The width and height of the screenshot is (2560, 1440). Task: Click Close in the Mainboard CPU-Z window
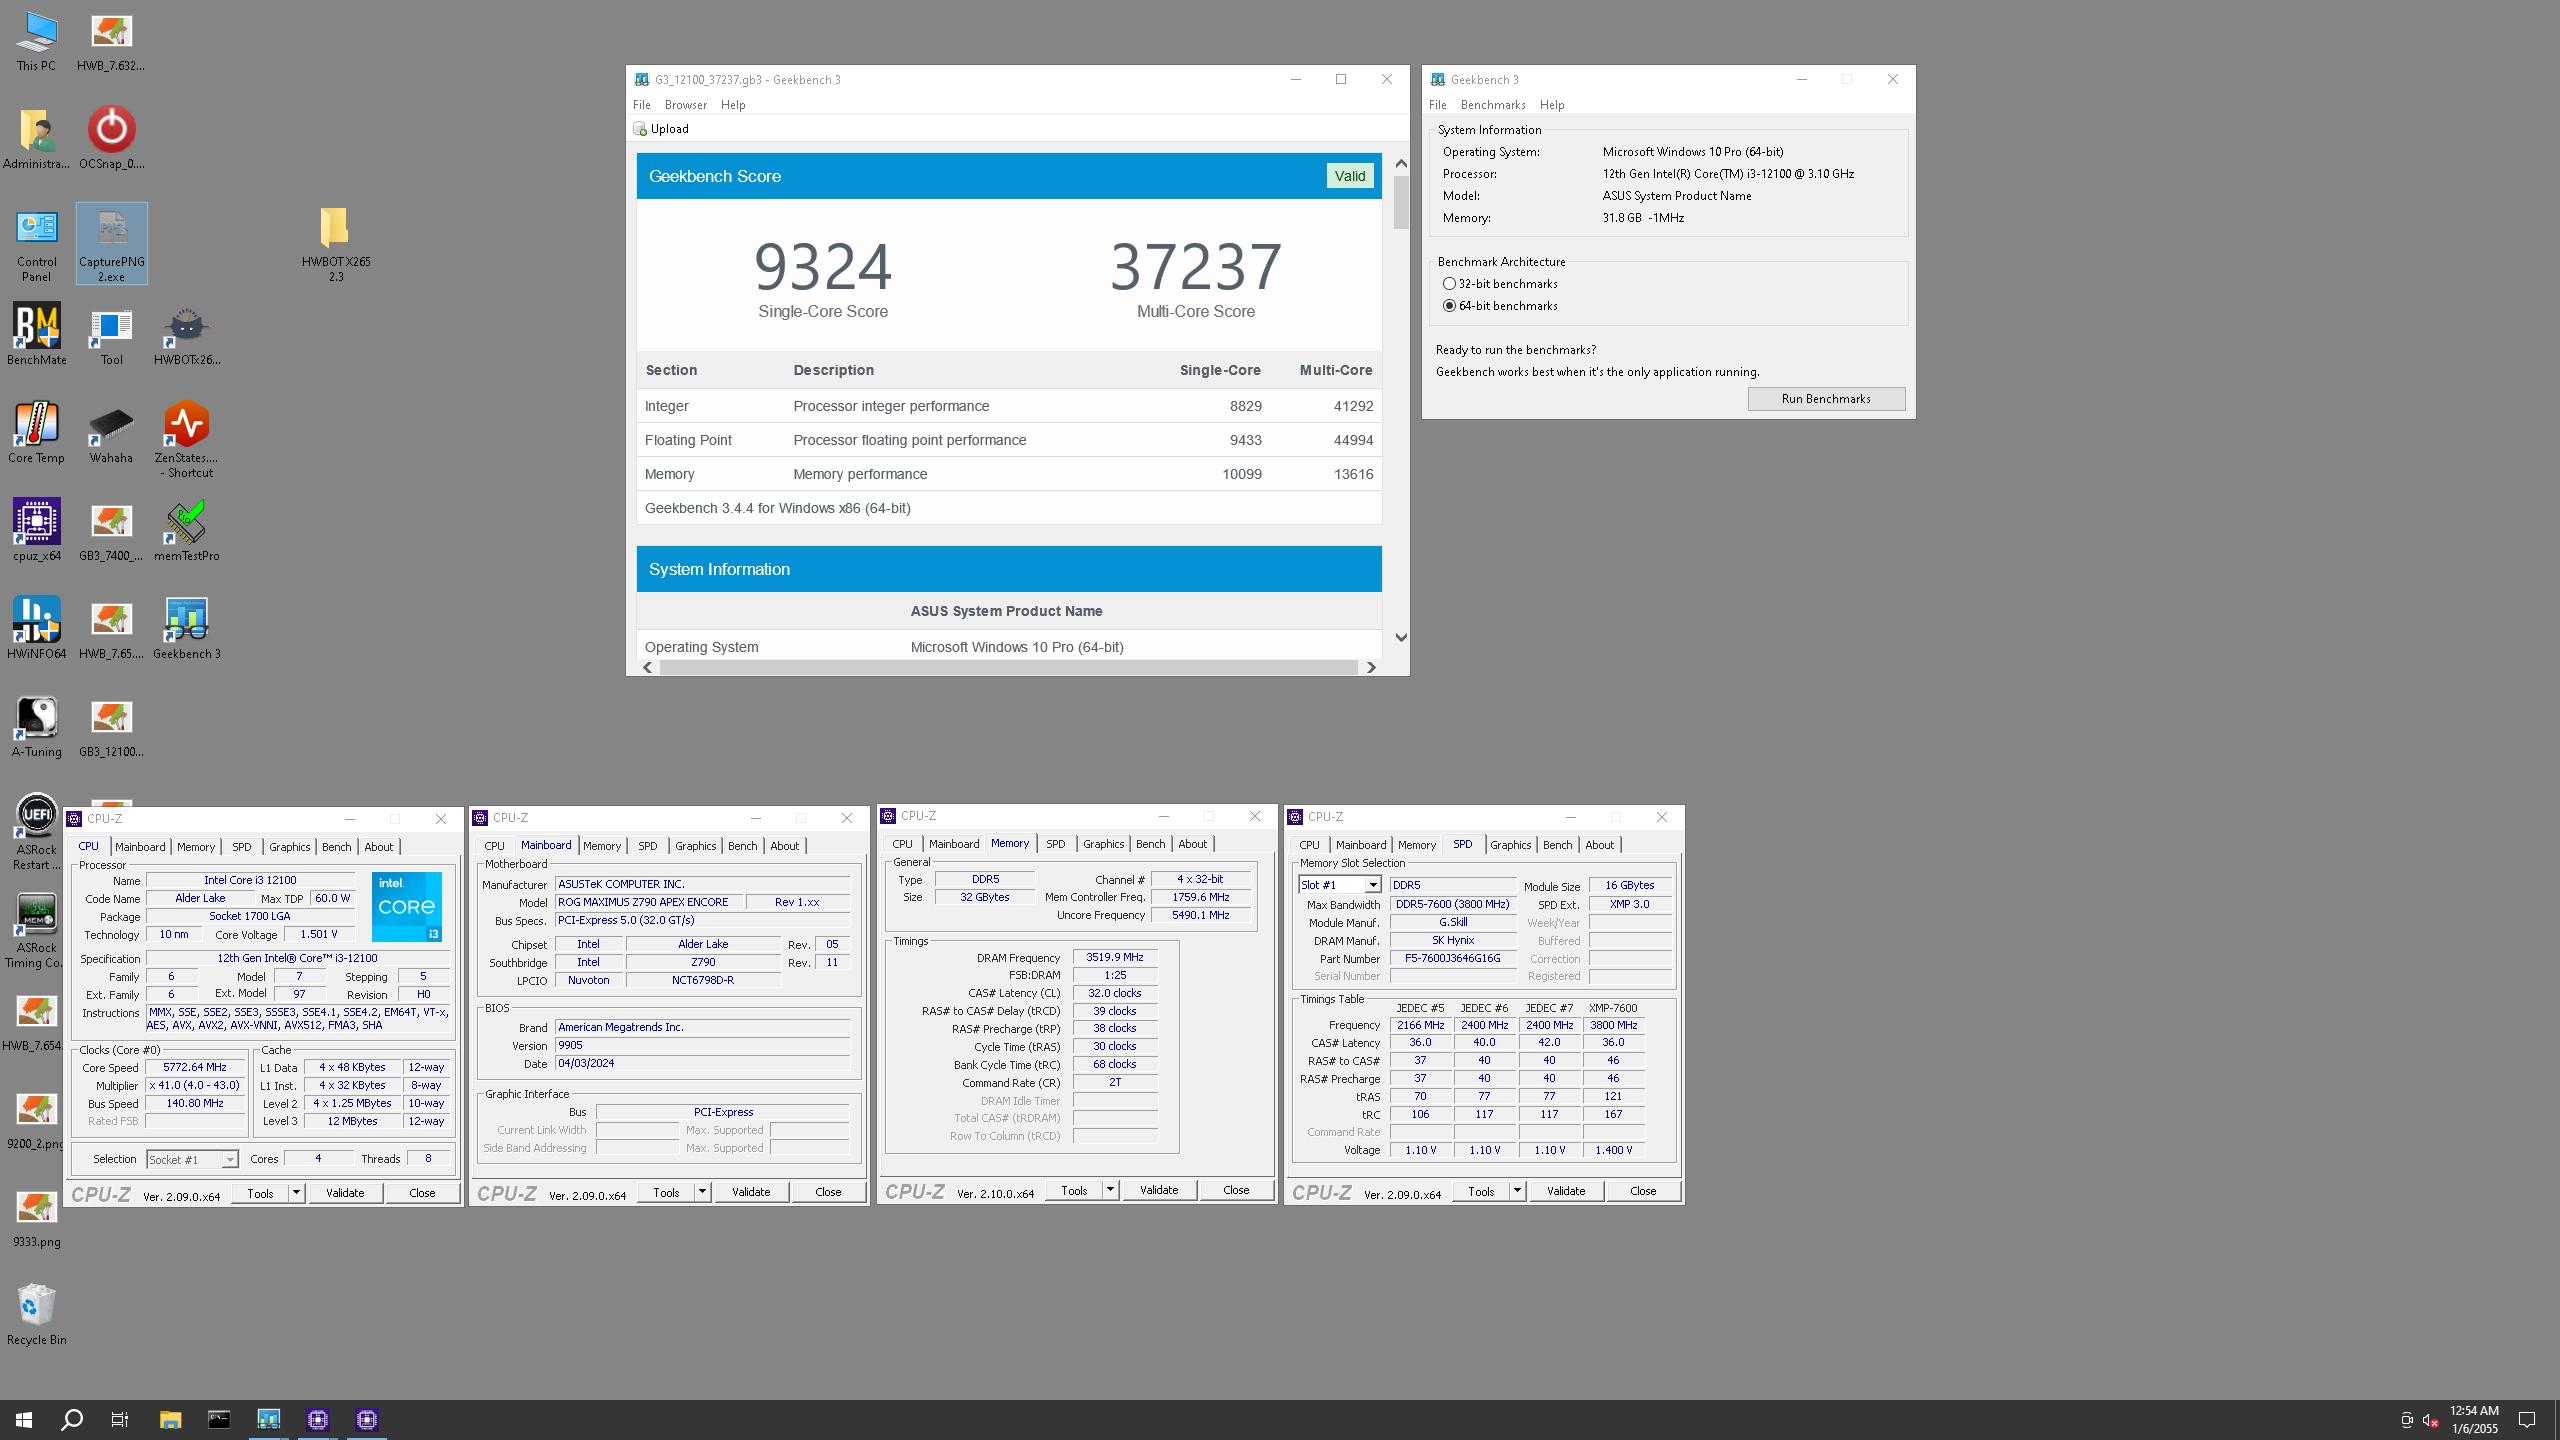(828, 1192)
